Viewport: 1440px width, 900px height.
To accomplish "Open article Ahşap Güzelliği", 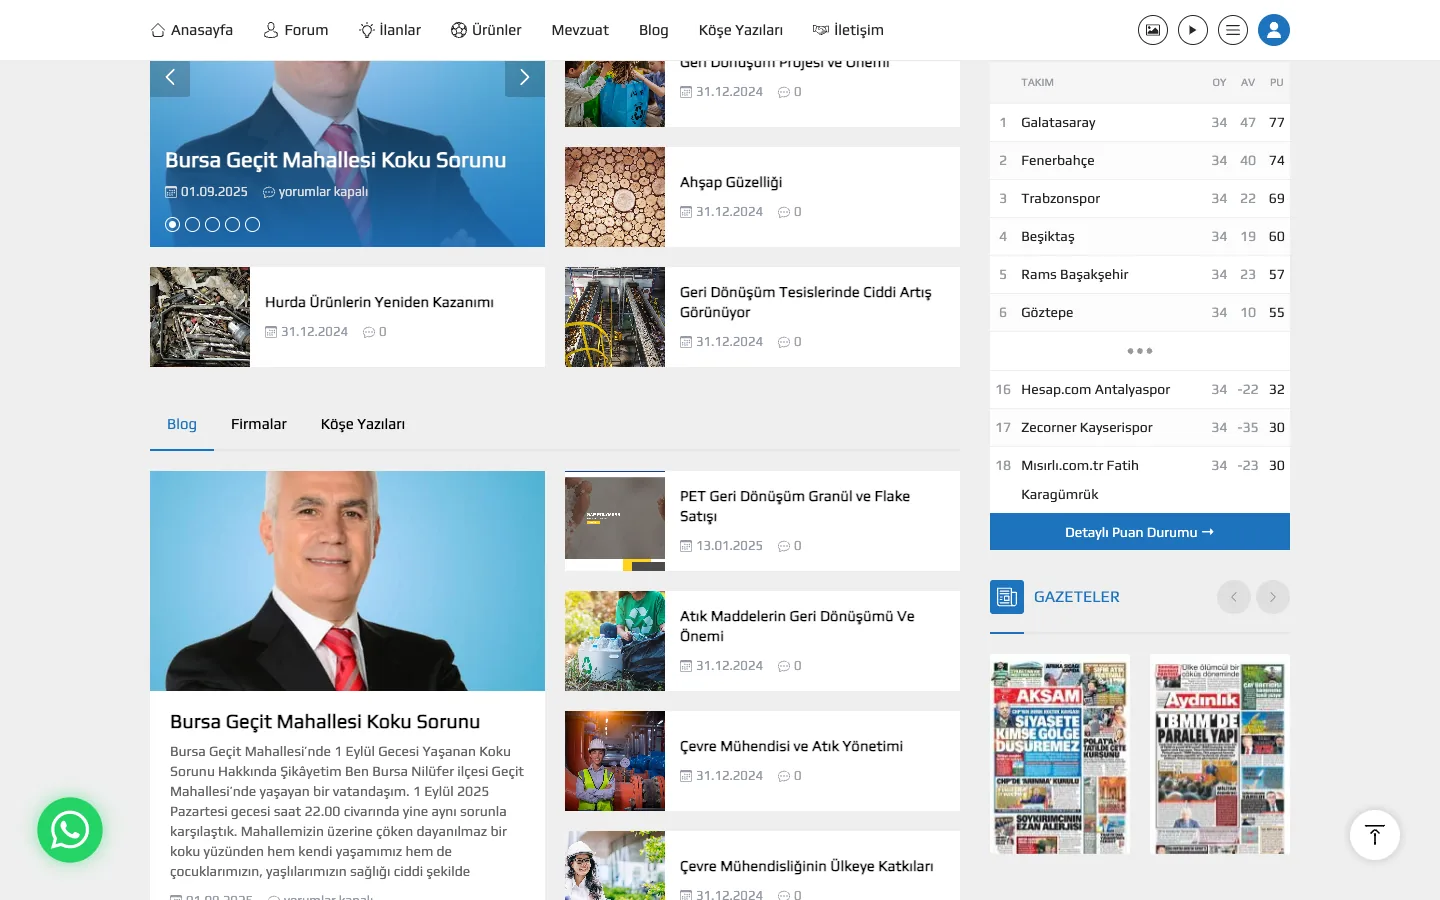I will [x=731, y=182].
